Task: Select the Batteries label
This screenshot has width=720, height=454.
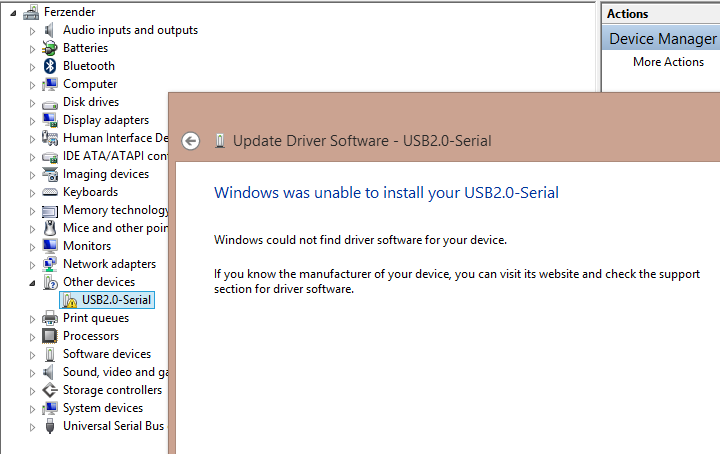Action: 85,48
